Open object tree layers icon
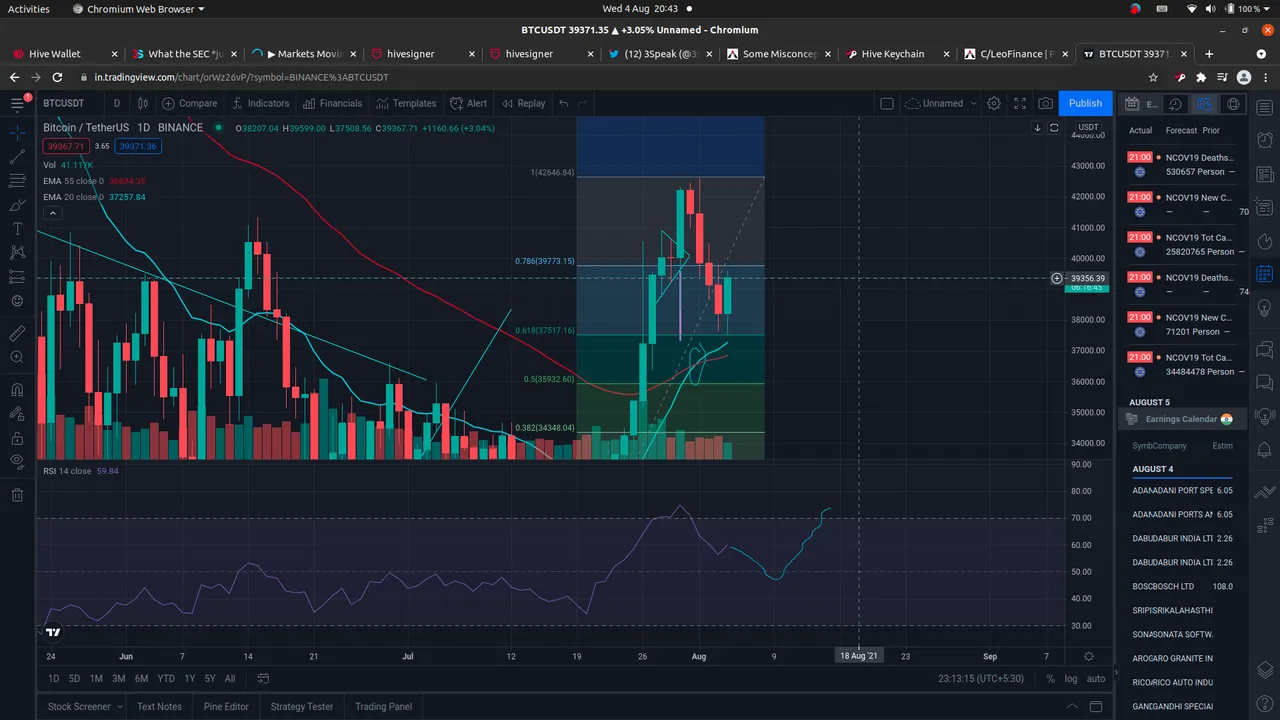This screenshot has width=1280, height=720. tap(1263, 670)
